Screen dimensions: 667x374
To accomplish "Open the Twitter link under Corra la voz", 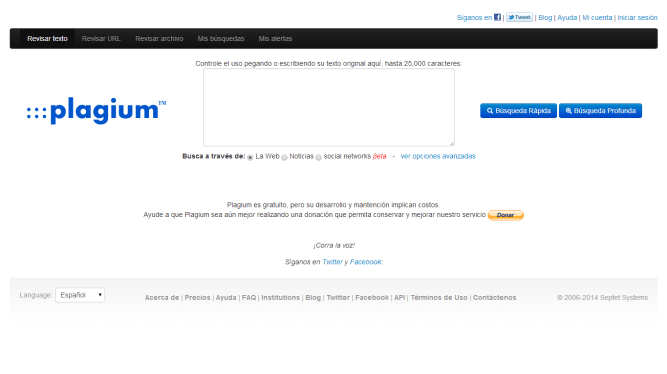I will tap(332, 262).
